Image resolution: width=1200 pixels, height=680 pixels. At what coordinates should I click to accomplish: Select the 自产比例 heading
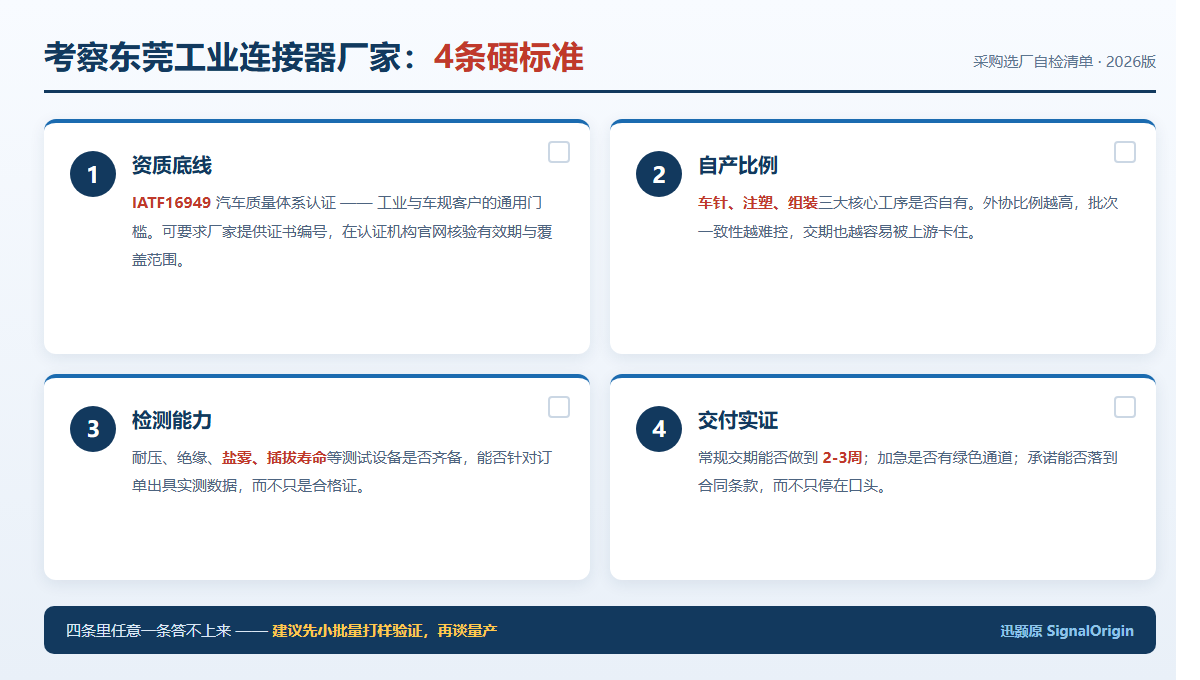pos(738,166)
